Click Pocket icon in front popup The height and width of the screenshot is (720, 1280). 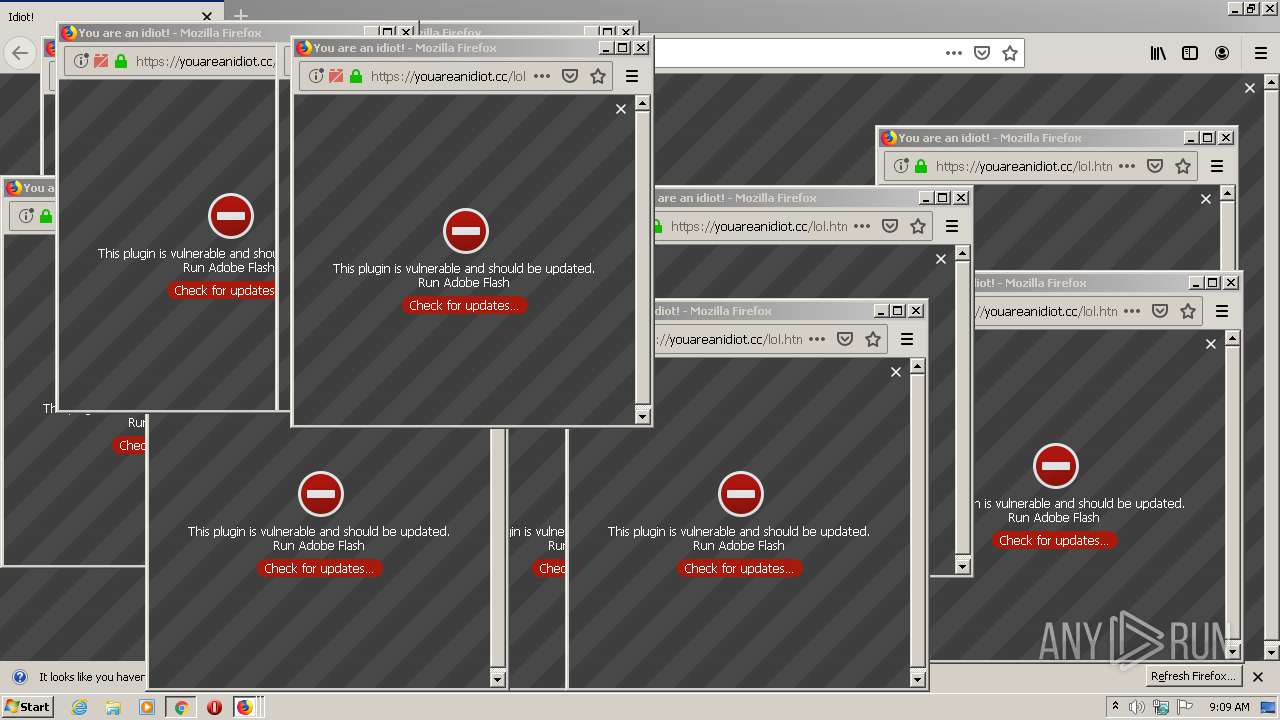point(570,76)
